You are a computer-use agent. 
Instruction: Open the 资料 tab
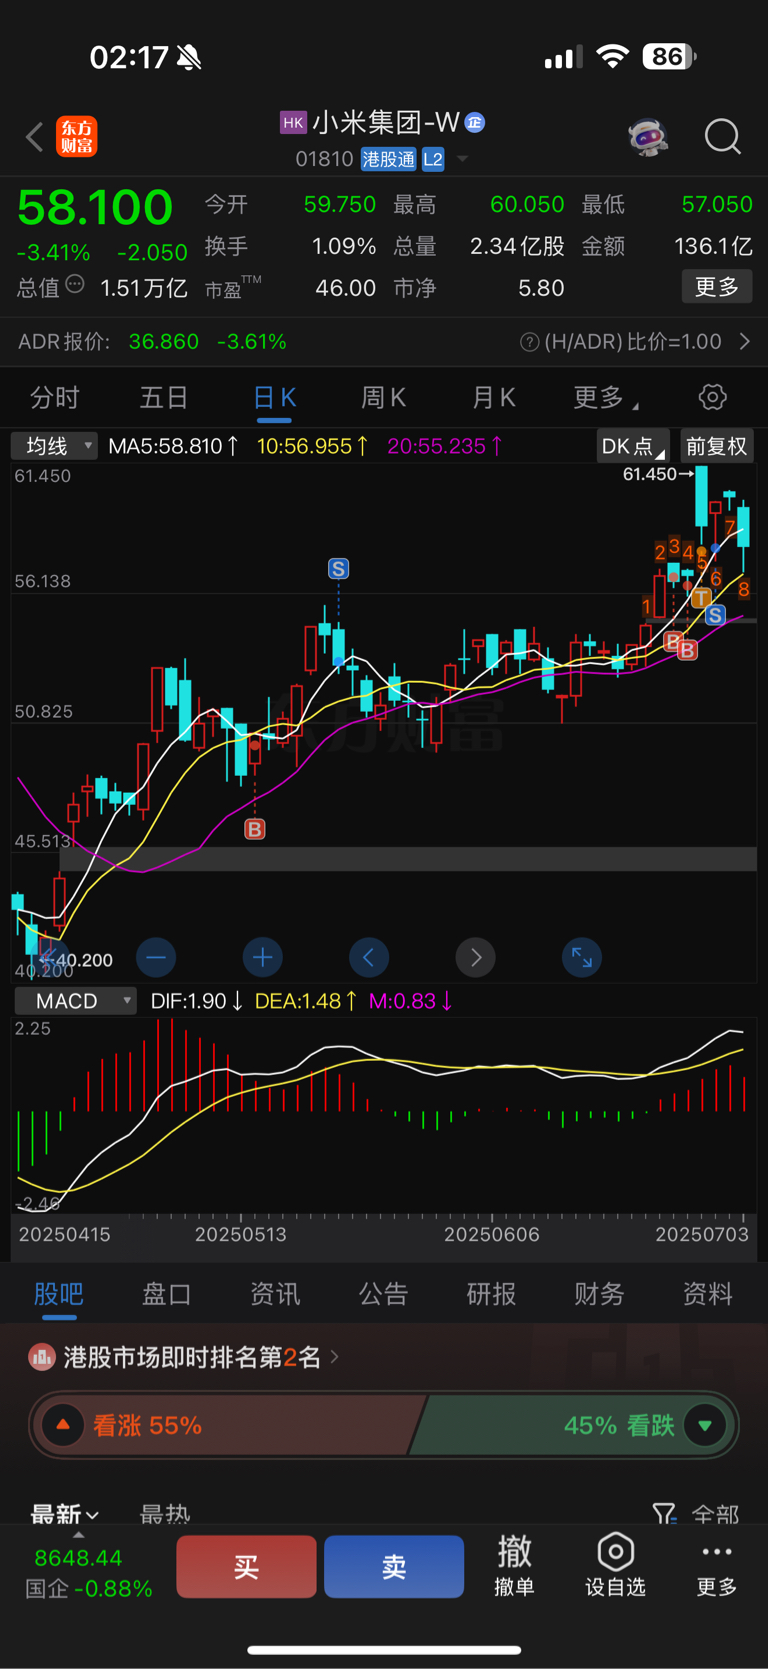tap(707, 1294)
